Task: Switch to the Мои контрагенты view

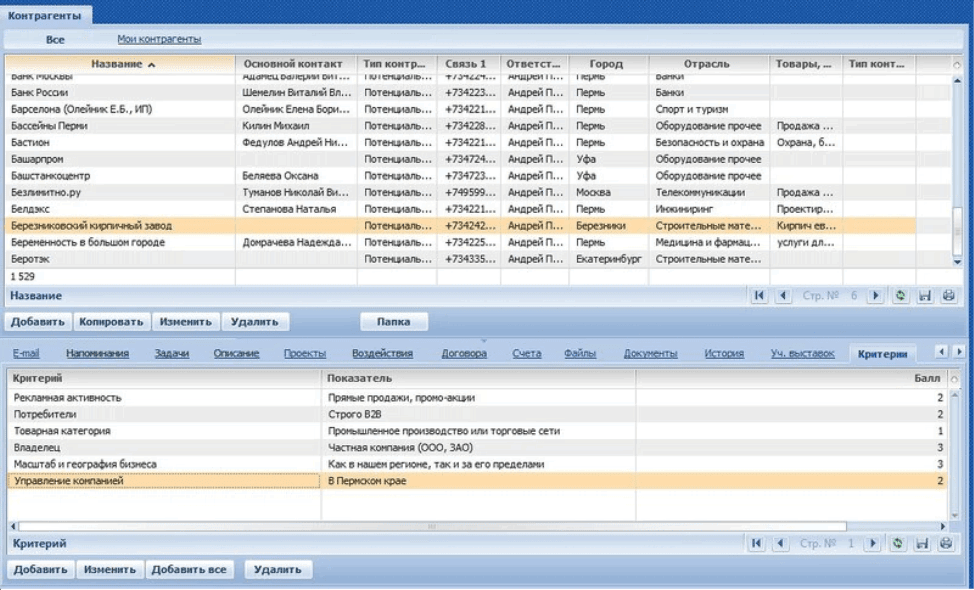Action: pyautogui.click(x=159, y=39)
